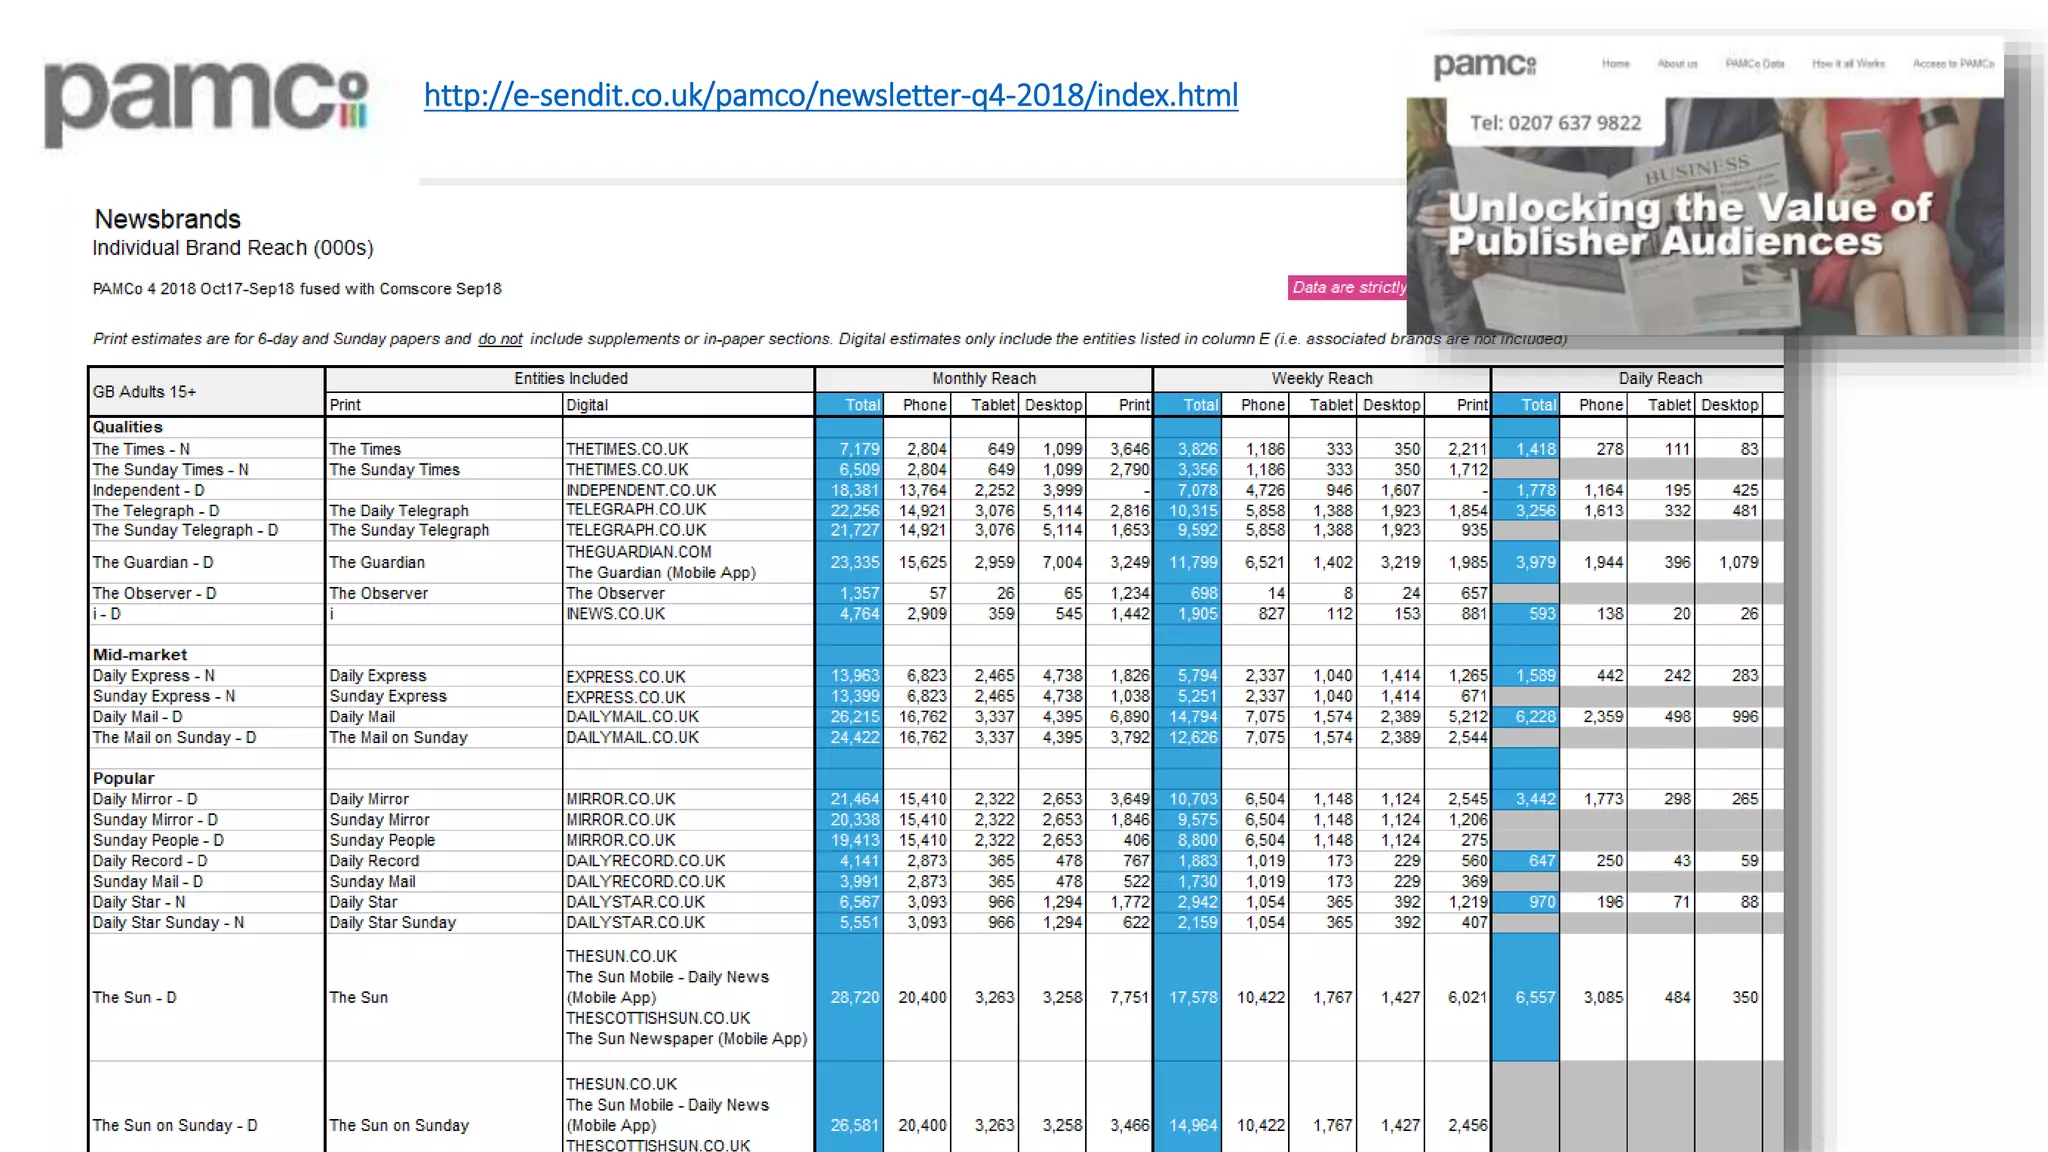The height and width of the screenshot is (1152, 2048).
Task: Open PAMCo Data in the website thumbnail menu
Action: click(x=1754, y=64)
